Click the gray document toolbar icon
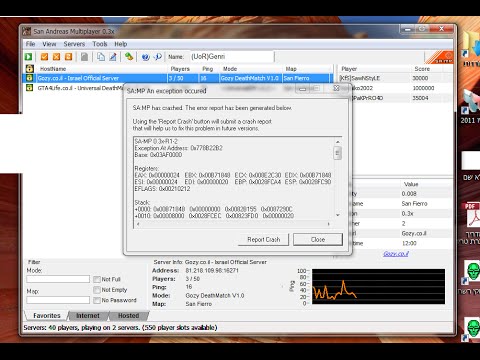Viewport: 480px width, 360px height. click(x=84, y=57)
